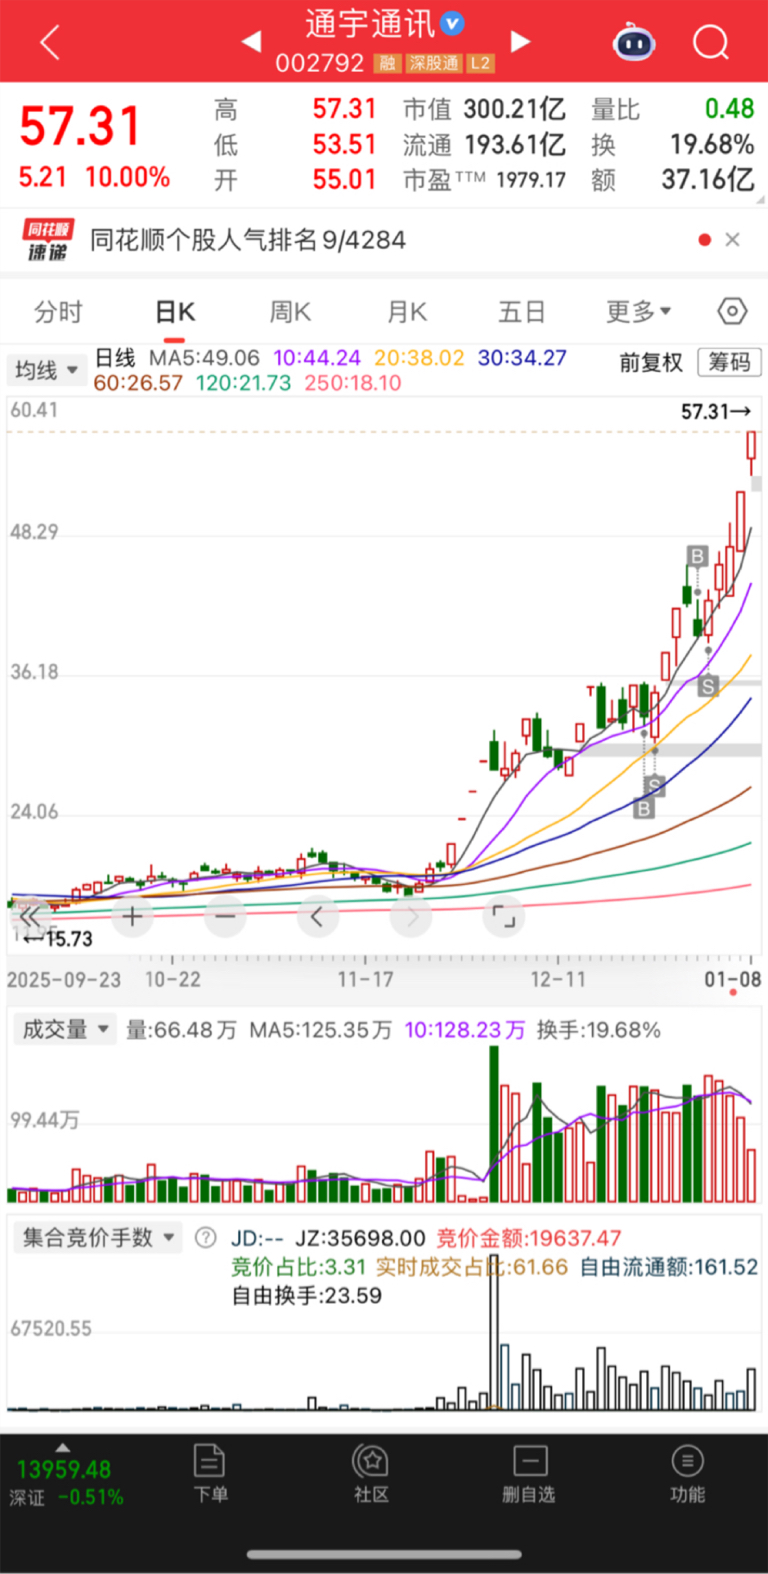768x1574 pixels.
Task: Tap the back arrow icon
Action: 49,43
